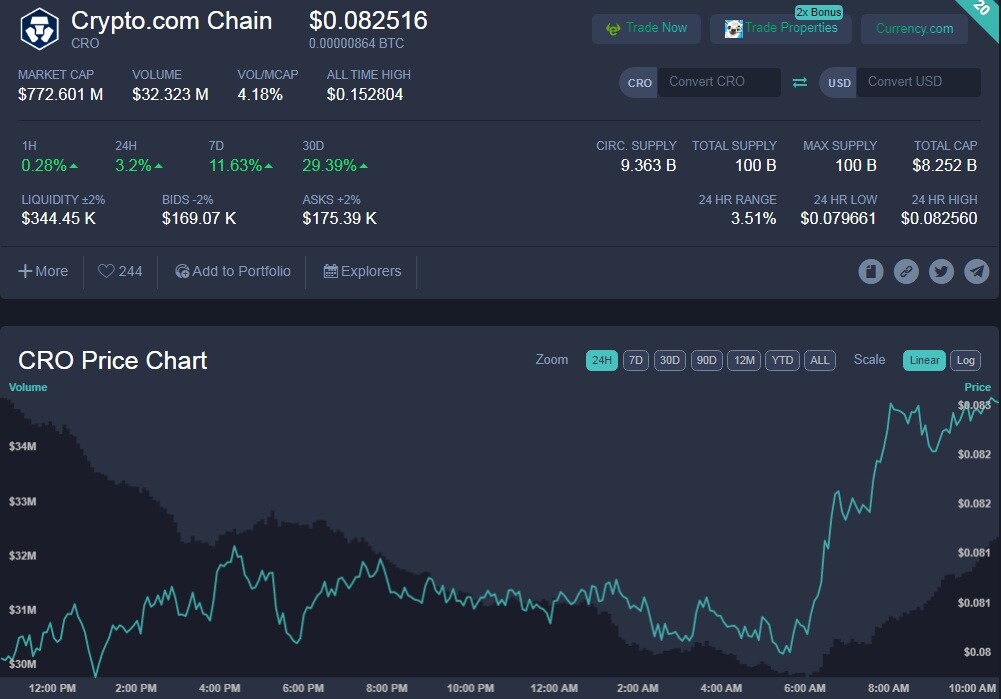Click the Trade Properties link

[x=781, y=29]
